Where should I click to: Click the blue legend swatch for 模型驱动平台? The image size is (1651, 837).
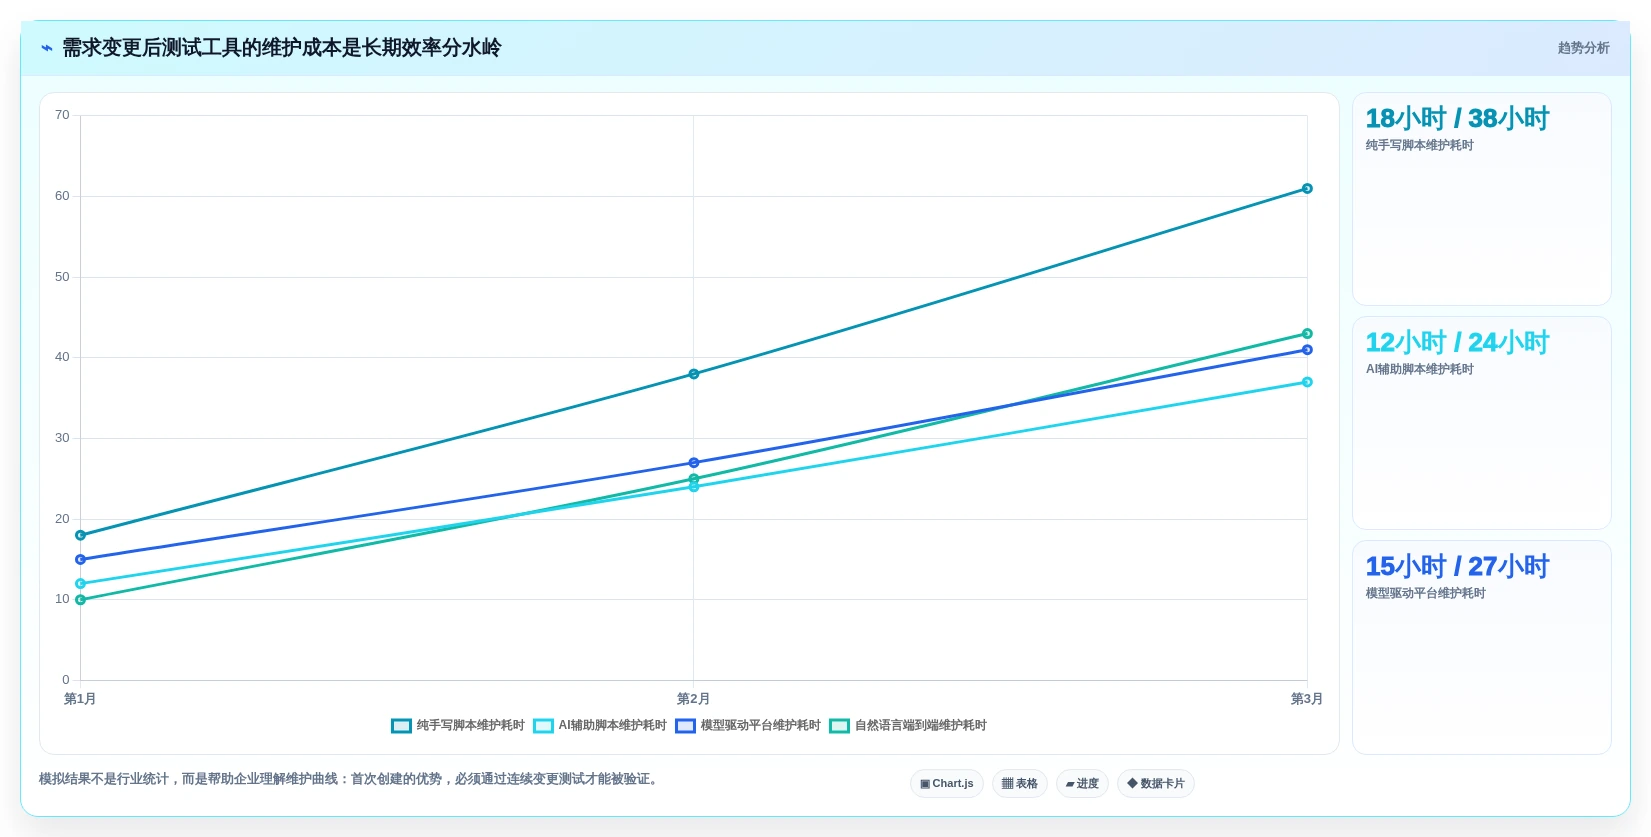point(685,726)
